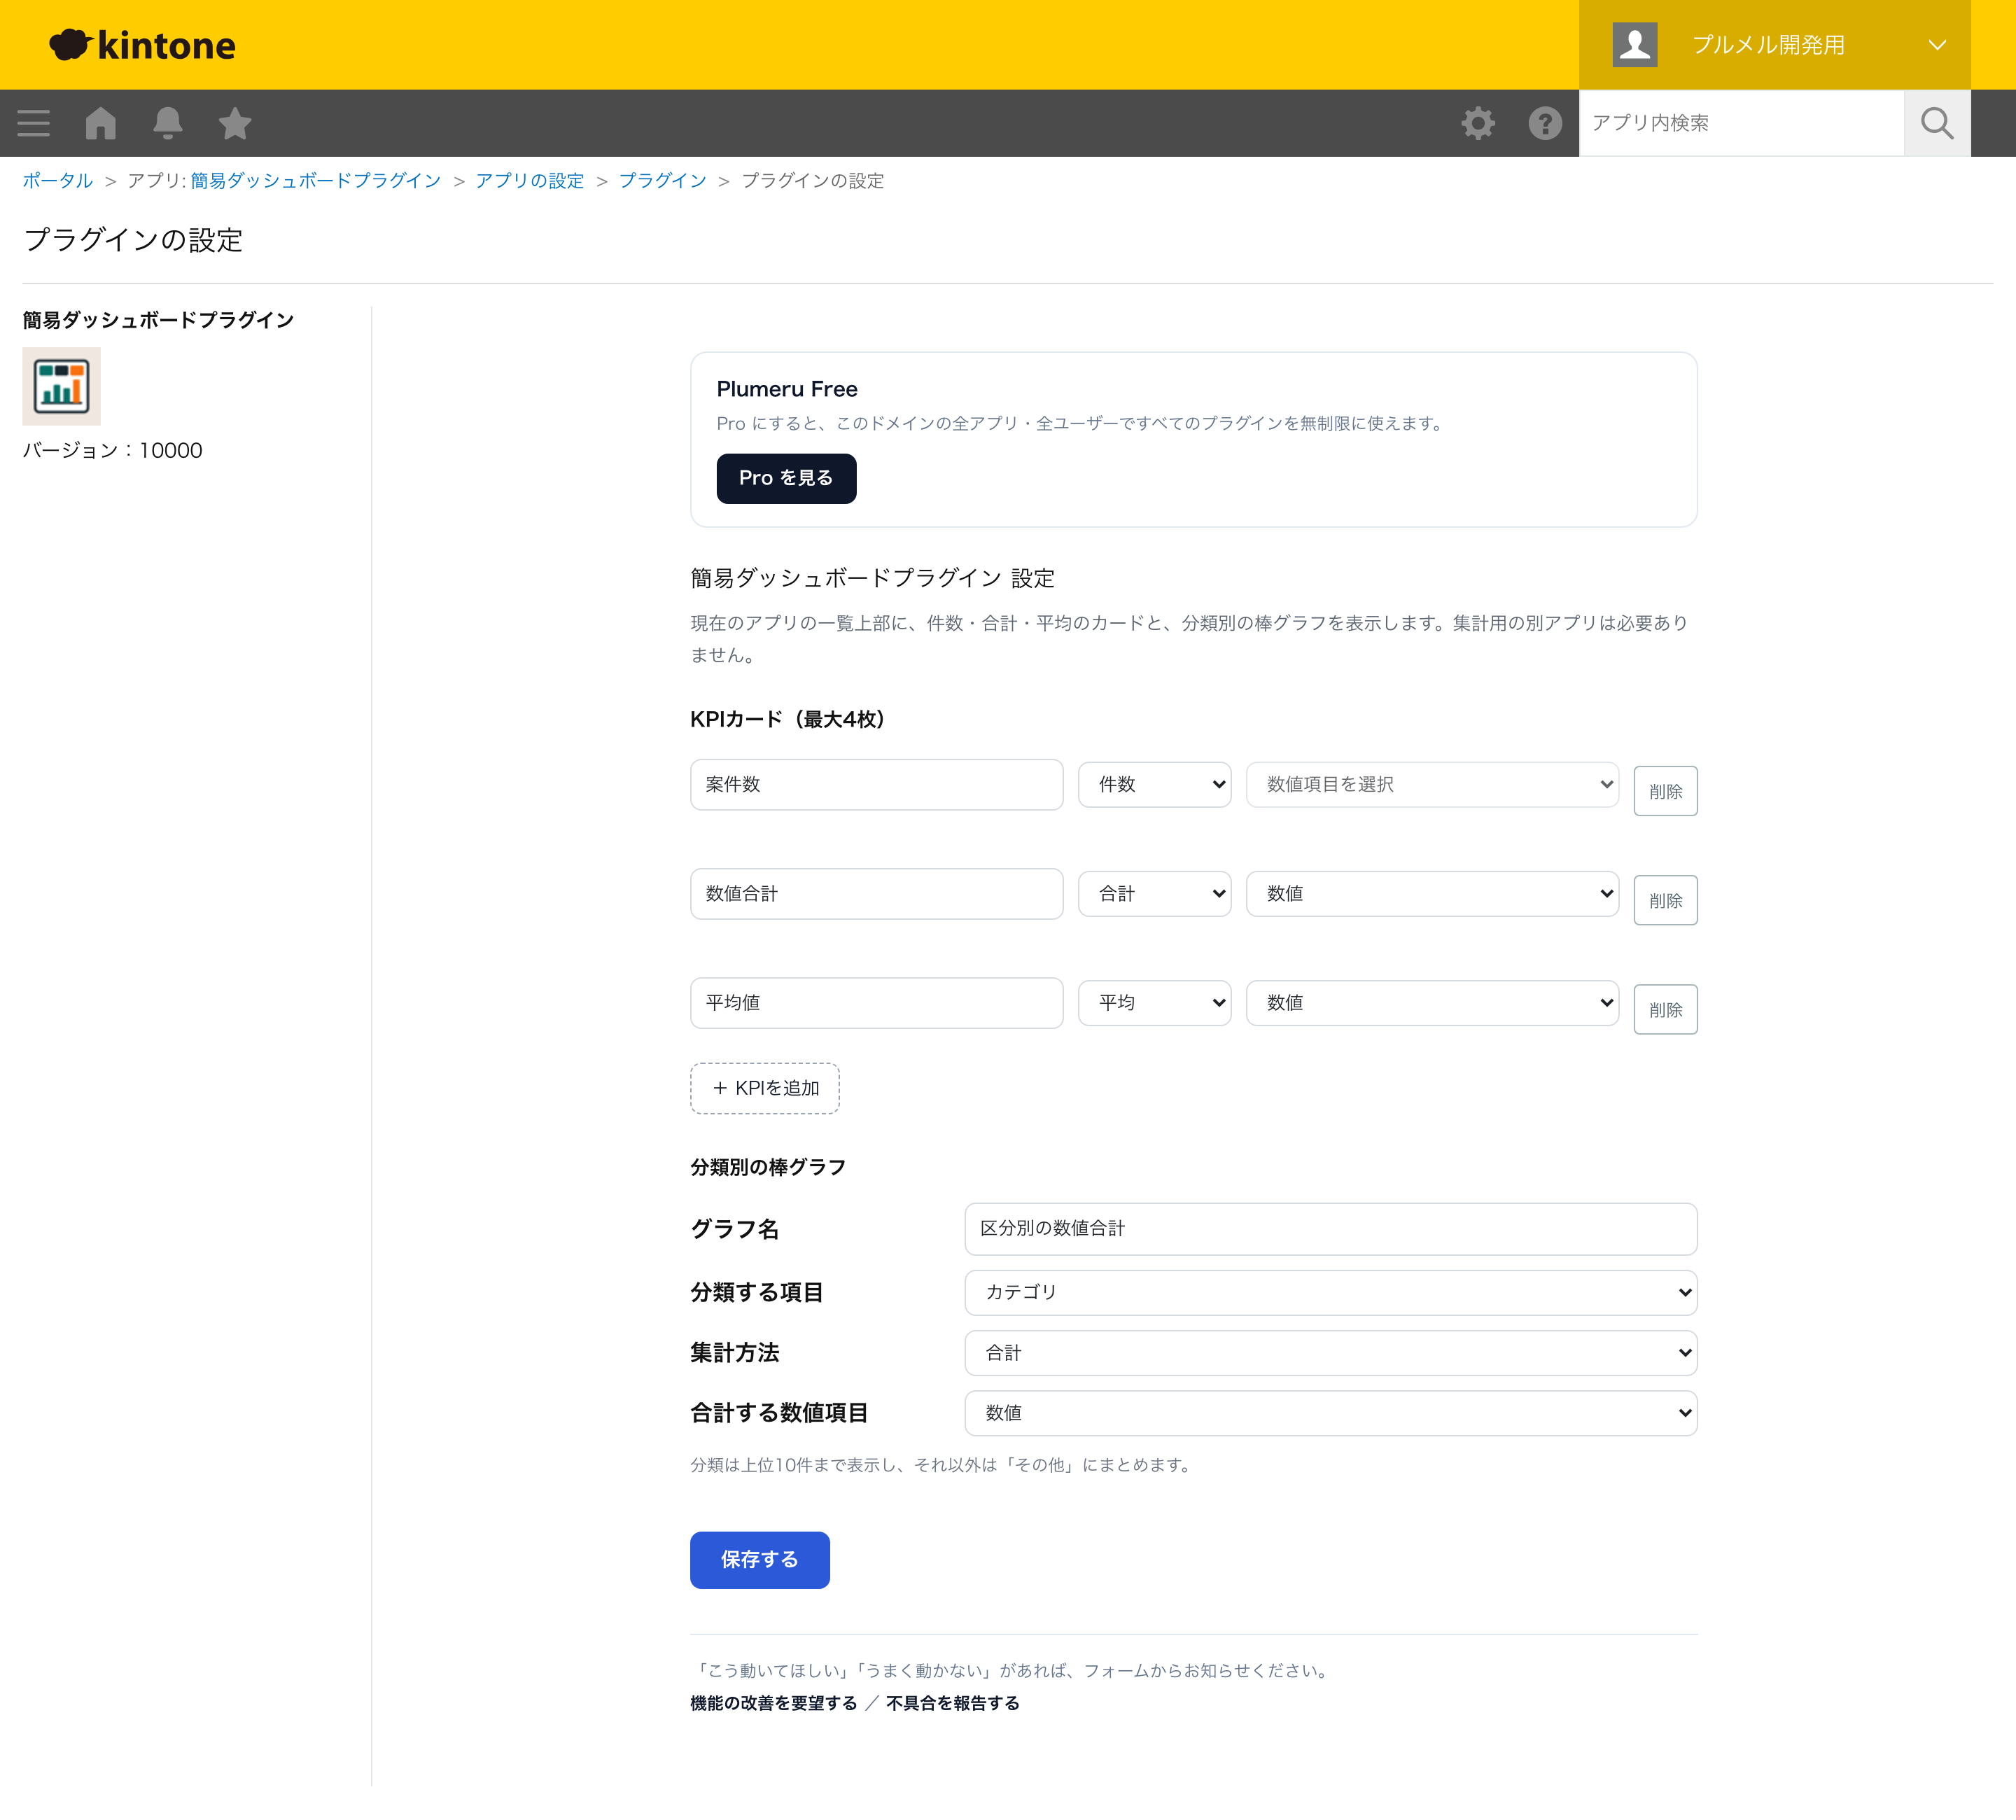Open the 合計する数値項目 dropdown
This screenshot has height=1820, width=2016.
pos(1330,1413)
